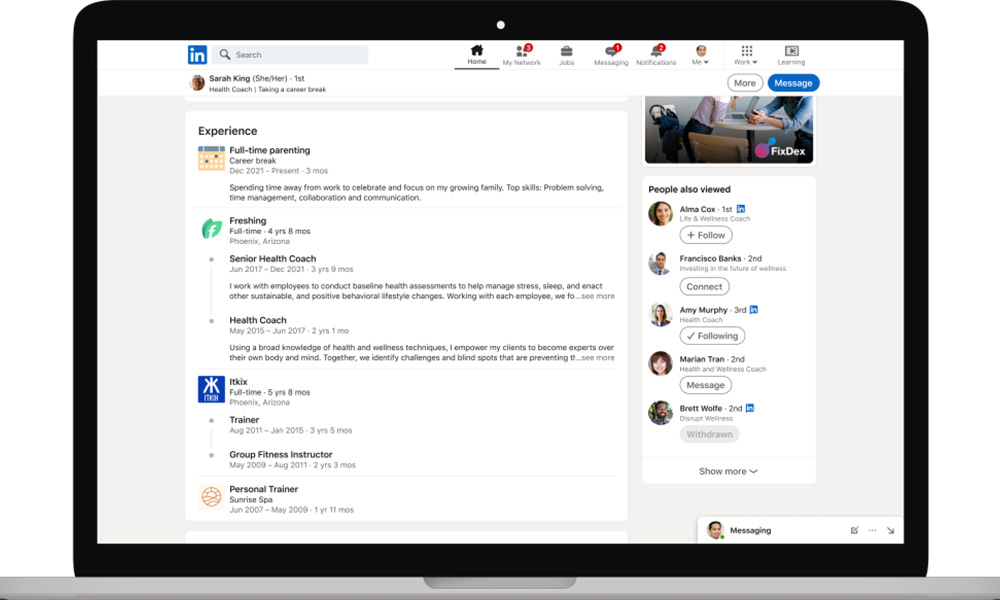Open Alma Cox's name link
This screenshot has height=600, width=1000.
pos(697,209)
